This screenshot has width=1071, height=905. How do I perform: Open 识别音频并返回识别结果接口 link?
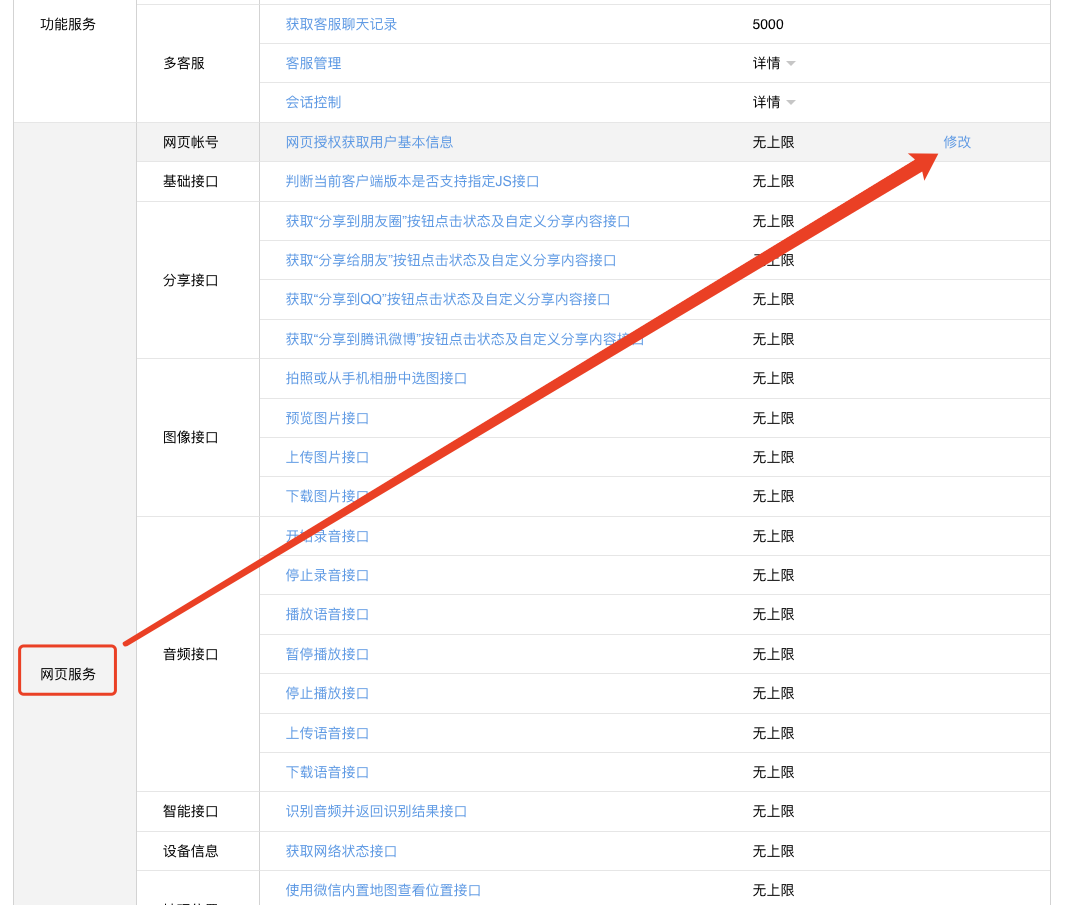point(376,811)
